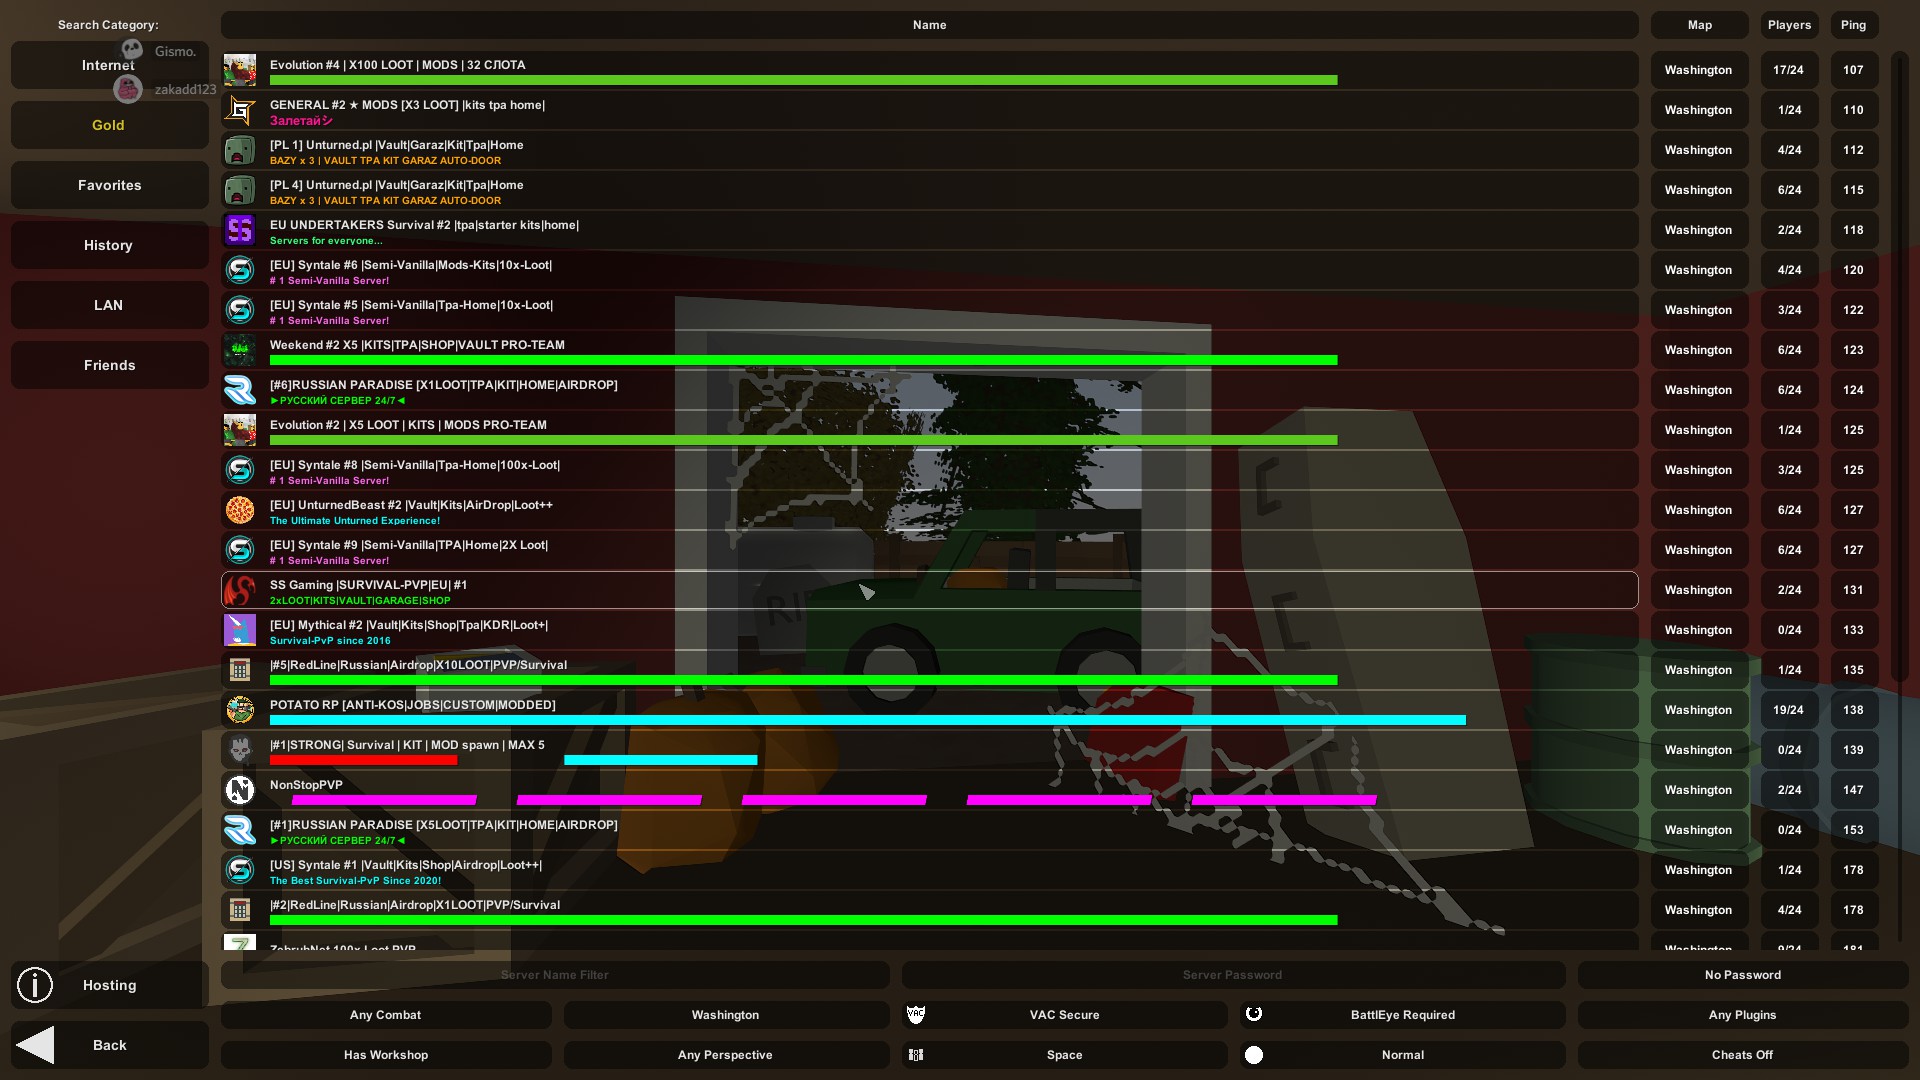This screenshot has width=1920, height=1080.
Task: Switch to the Favorites category
Action: point(110,185)
